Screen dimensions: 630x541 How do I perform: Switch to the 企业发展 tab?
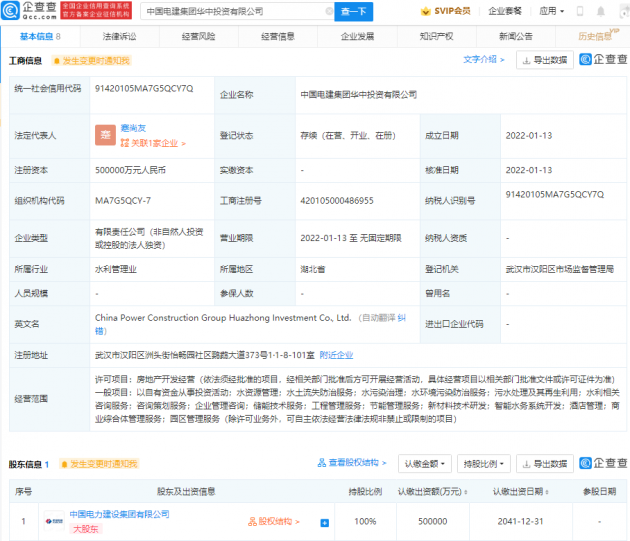(x=357, y=37)
